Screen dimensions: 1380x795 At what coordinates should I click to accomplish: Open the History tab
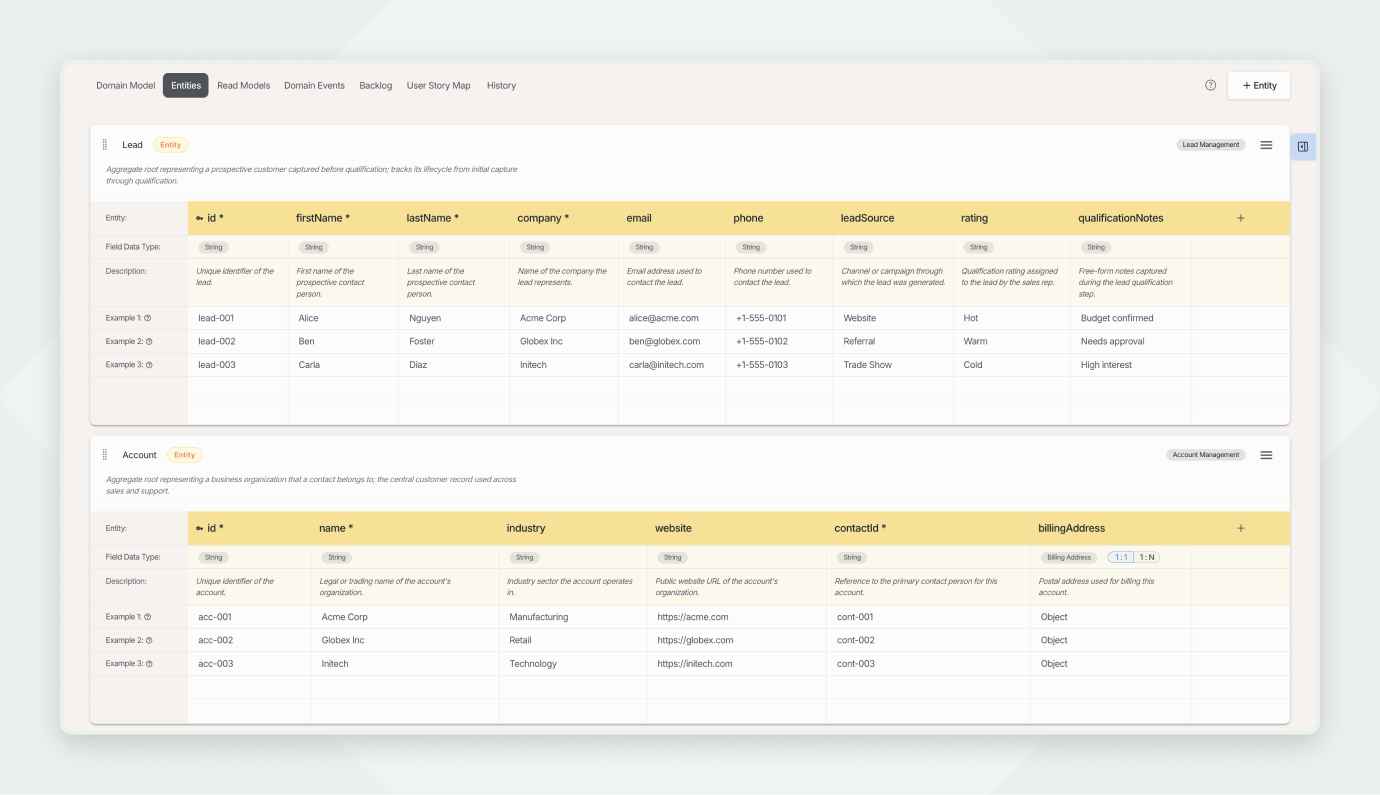click(501, 86)
